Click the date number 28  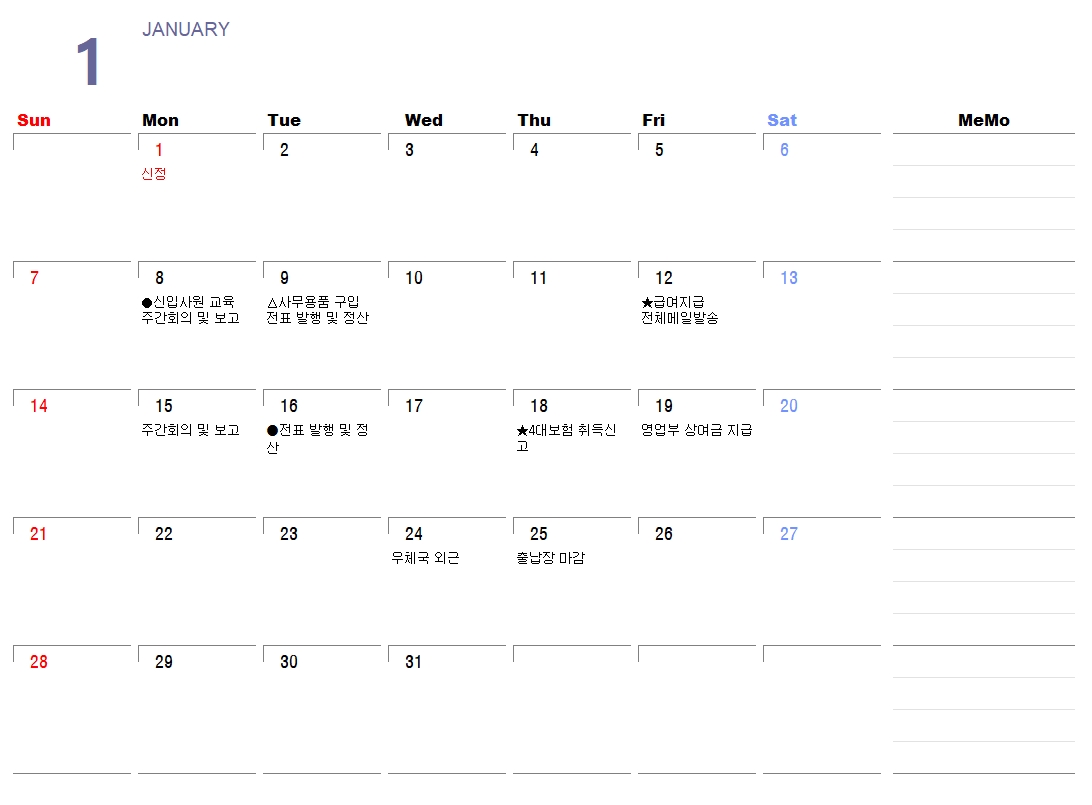(x=39, y=662)
